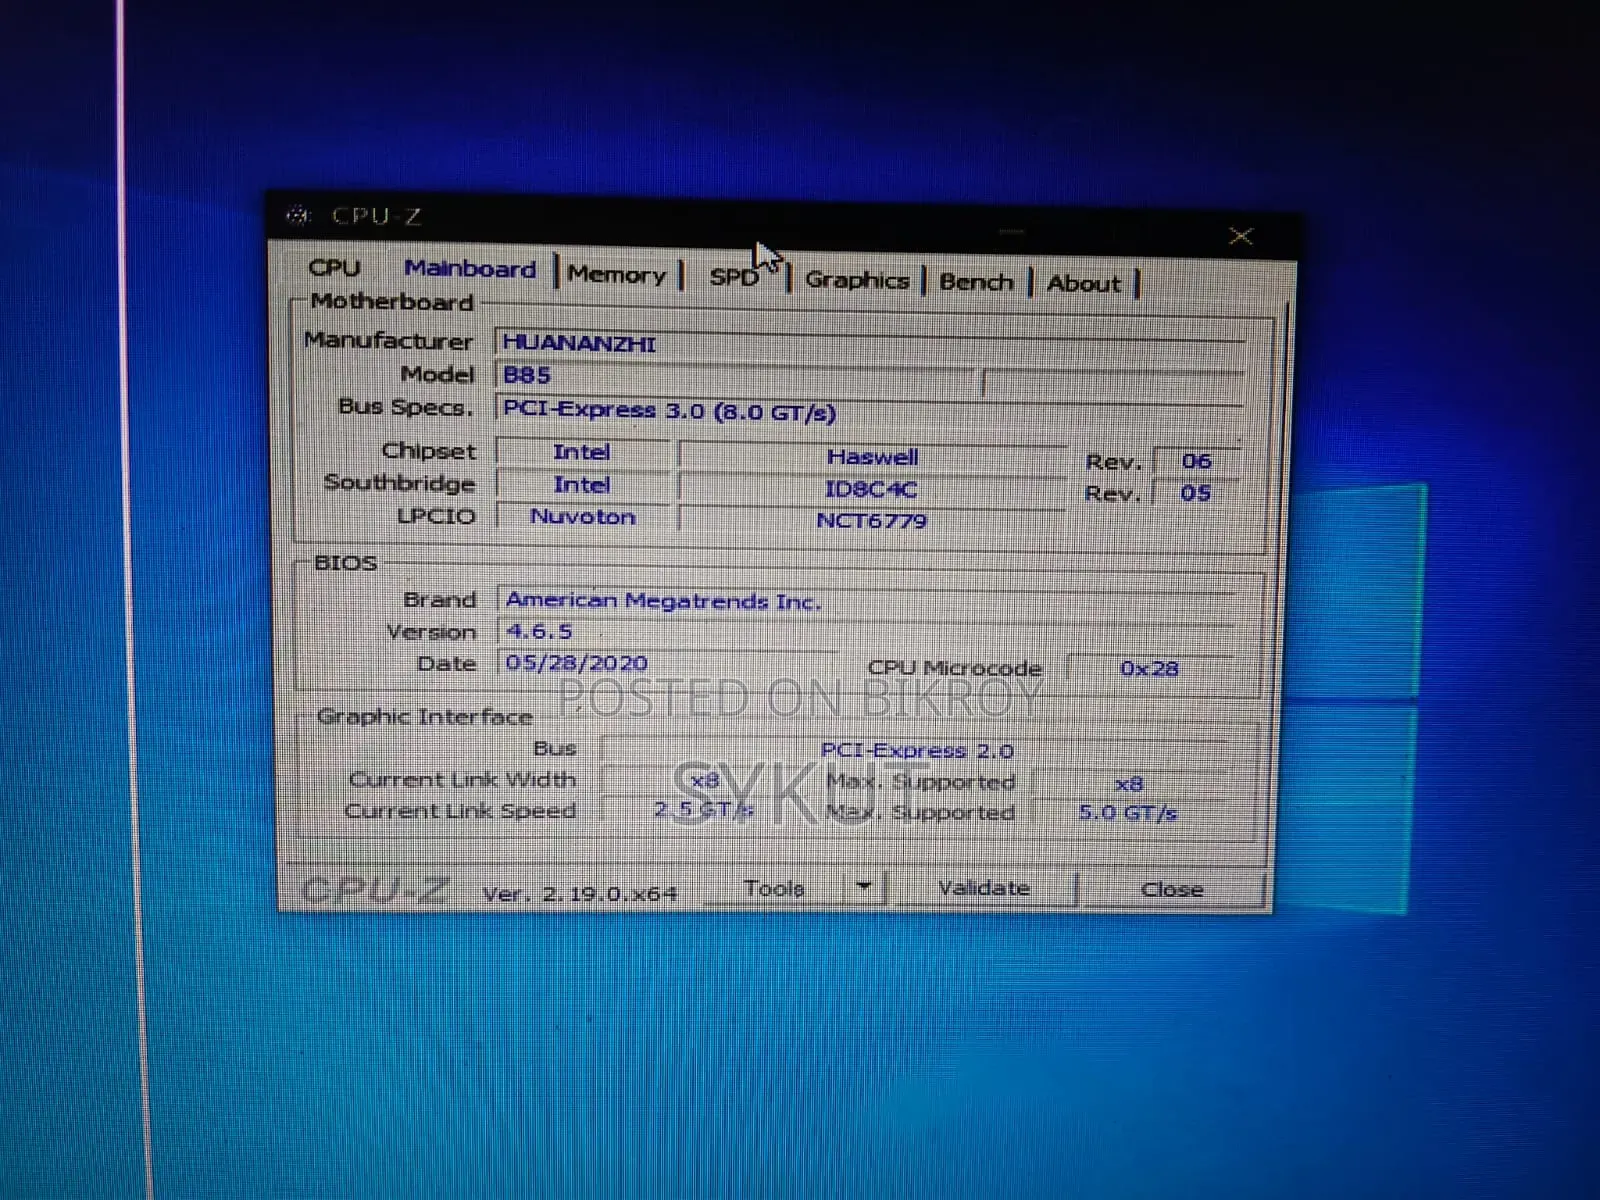1600x1200 pixels.
Task: Click the HUANANZHI manufacturer field
Action: pyautogui.click(x=870, y=343)
